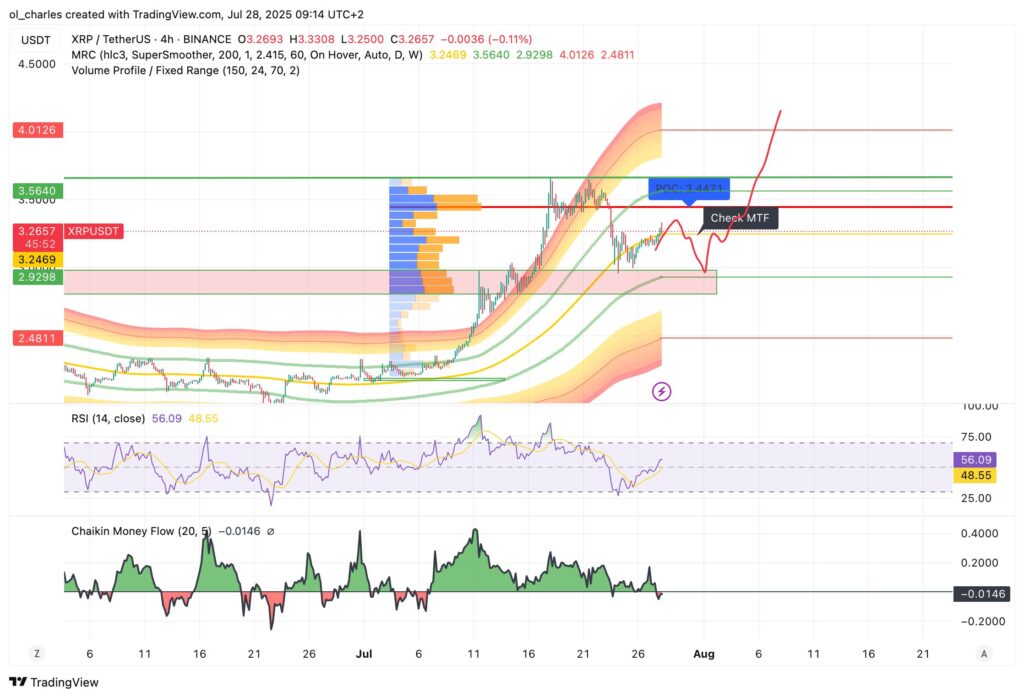Open the XRP/TetherUS symbol selector

pyautogui.click(x=113, y=37)
